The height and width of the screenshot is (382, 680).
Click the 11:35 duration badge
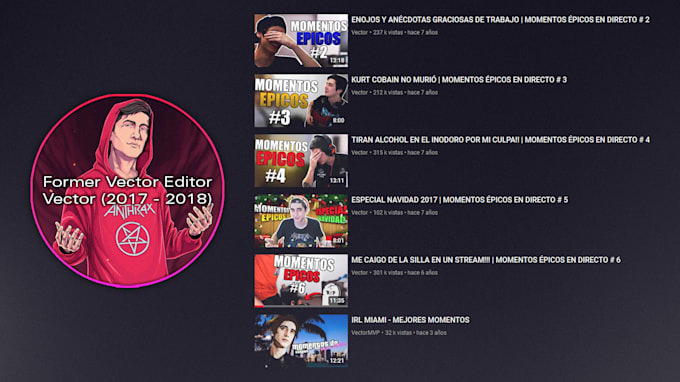point(337,300)
